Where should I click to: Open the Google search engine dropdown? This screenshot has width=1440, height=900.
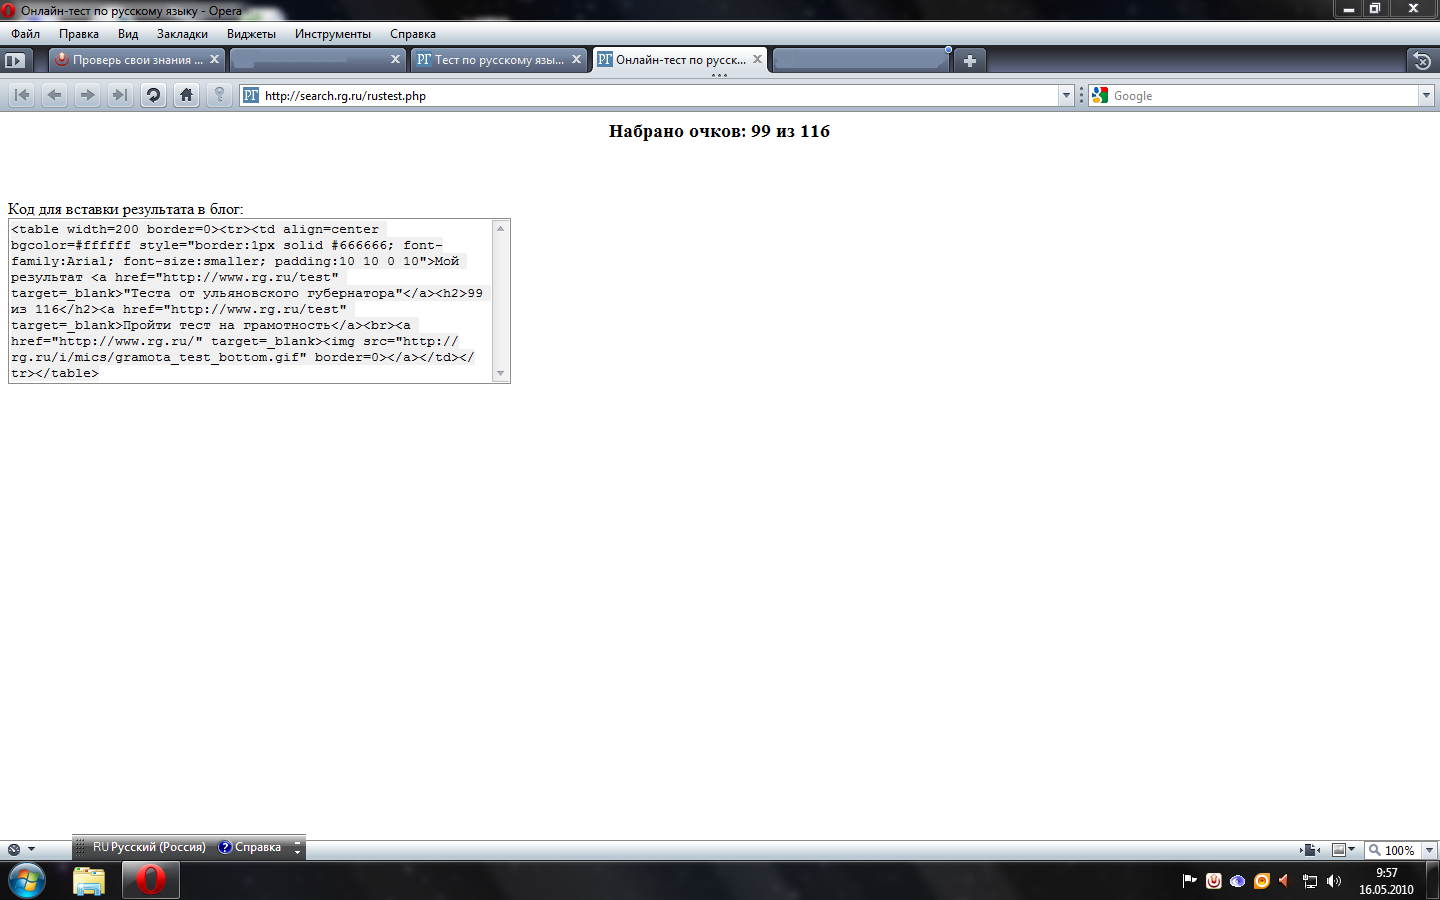1428,95
